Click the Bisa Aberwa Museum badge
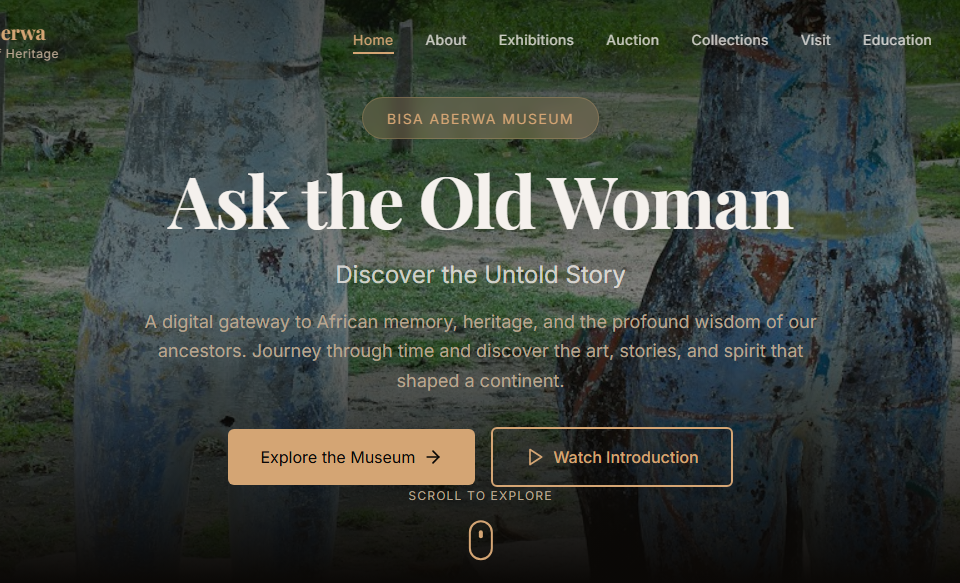This screenshot has width=960, height=583. click(481, 118)
